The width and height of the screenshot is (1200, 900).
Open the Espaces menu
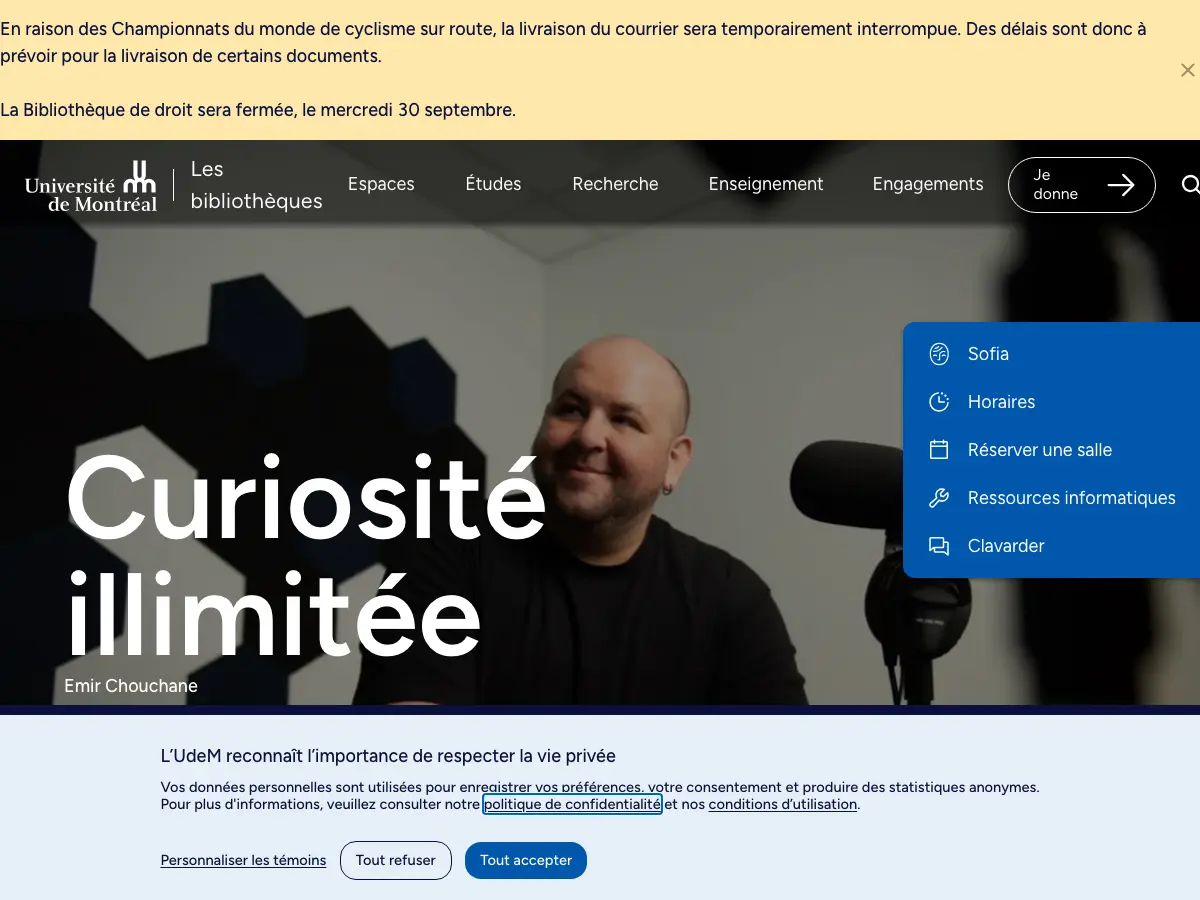pos(381,184)
